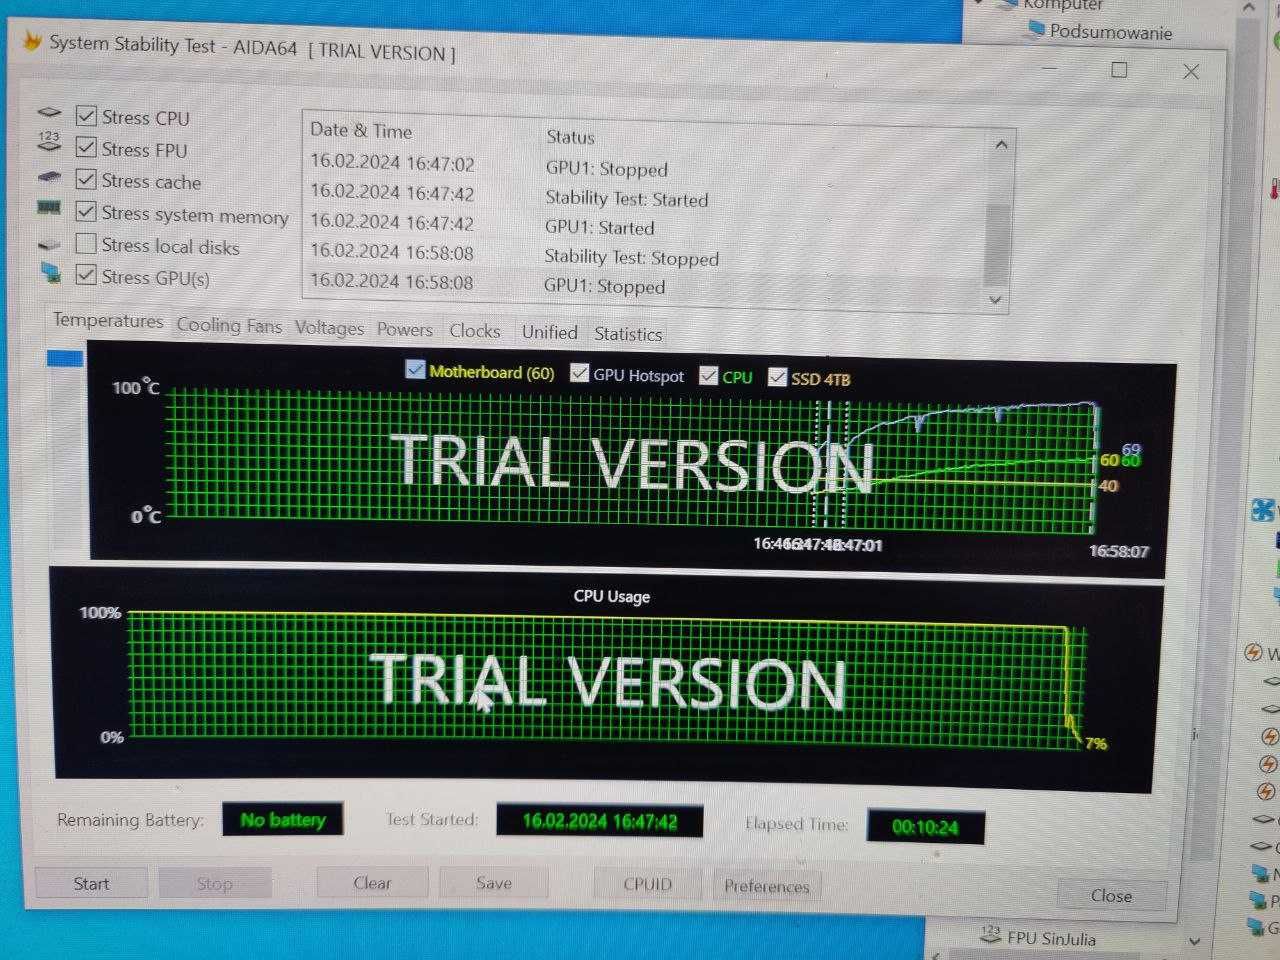Toggle GPU Hotspot graph checkbox
The width and height of the screenshot is (1280, 960).
[579, 373]
